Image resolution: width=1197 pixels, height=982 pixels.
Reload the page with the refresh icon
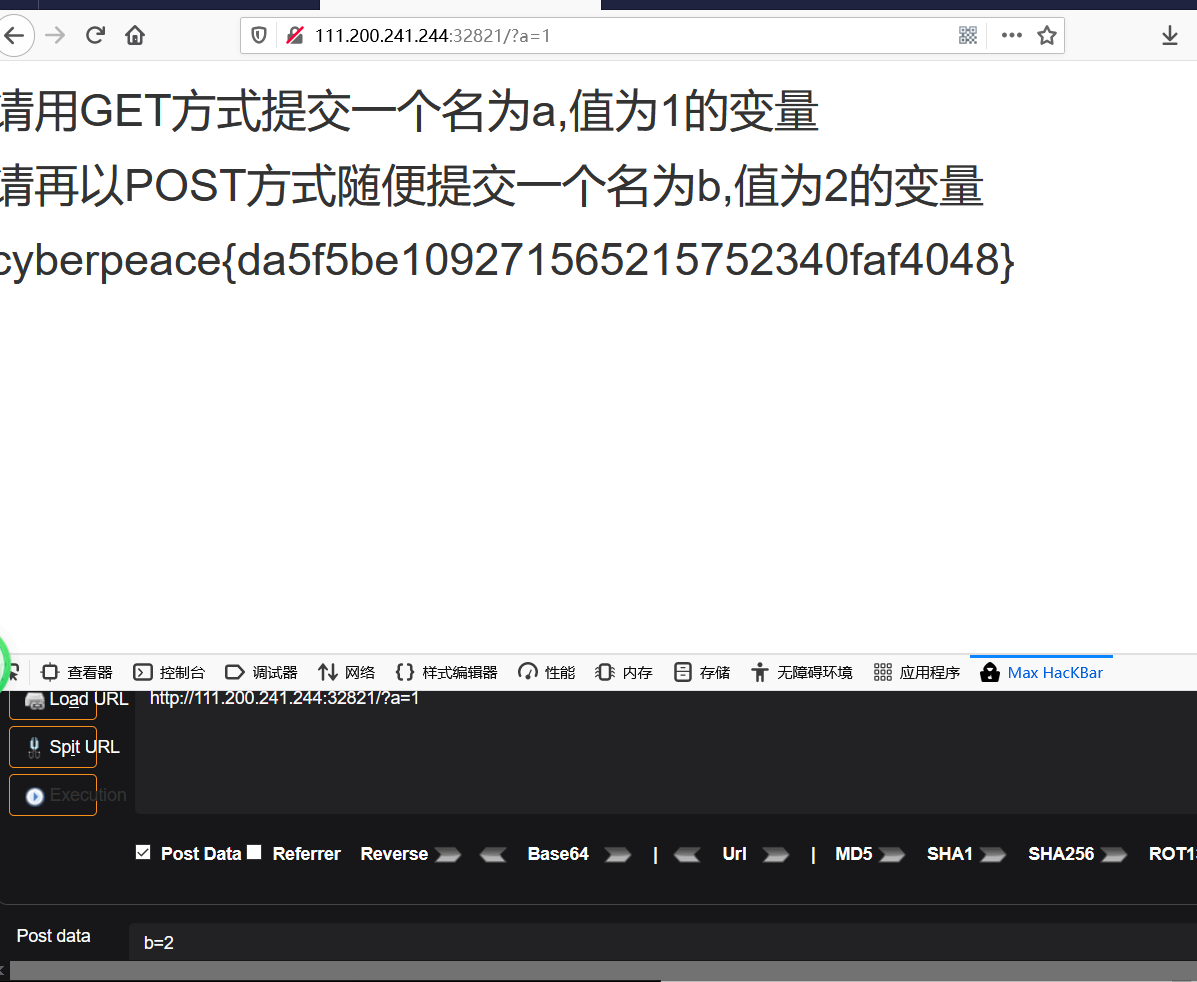click(x=95, y=35)
